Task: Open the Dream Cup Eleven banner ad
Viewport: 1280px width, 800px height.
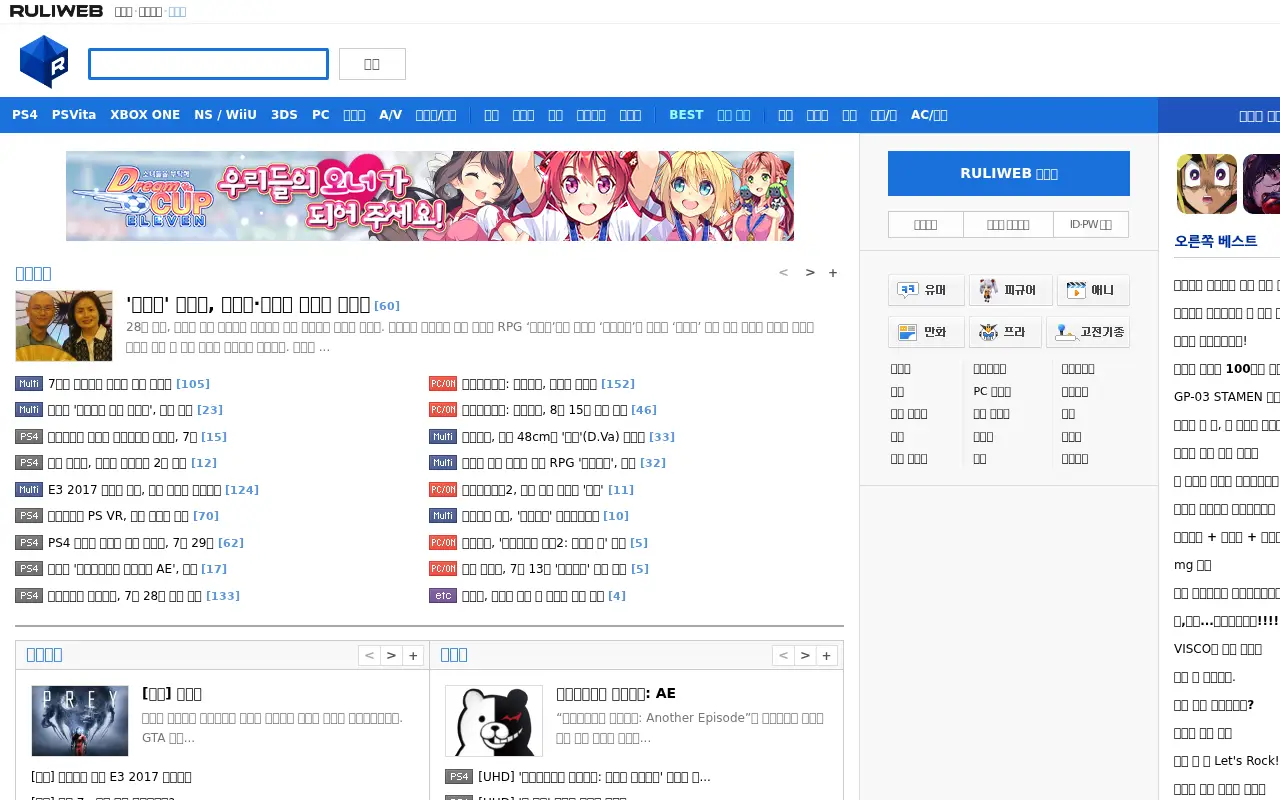Action: [430, 196]
